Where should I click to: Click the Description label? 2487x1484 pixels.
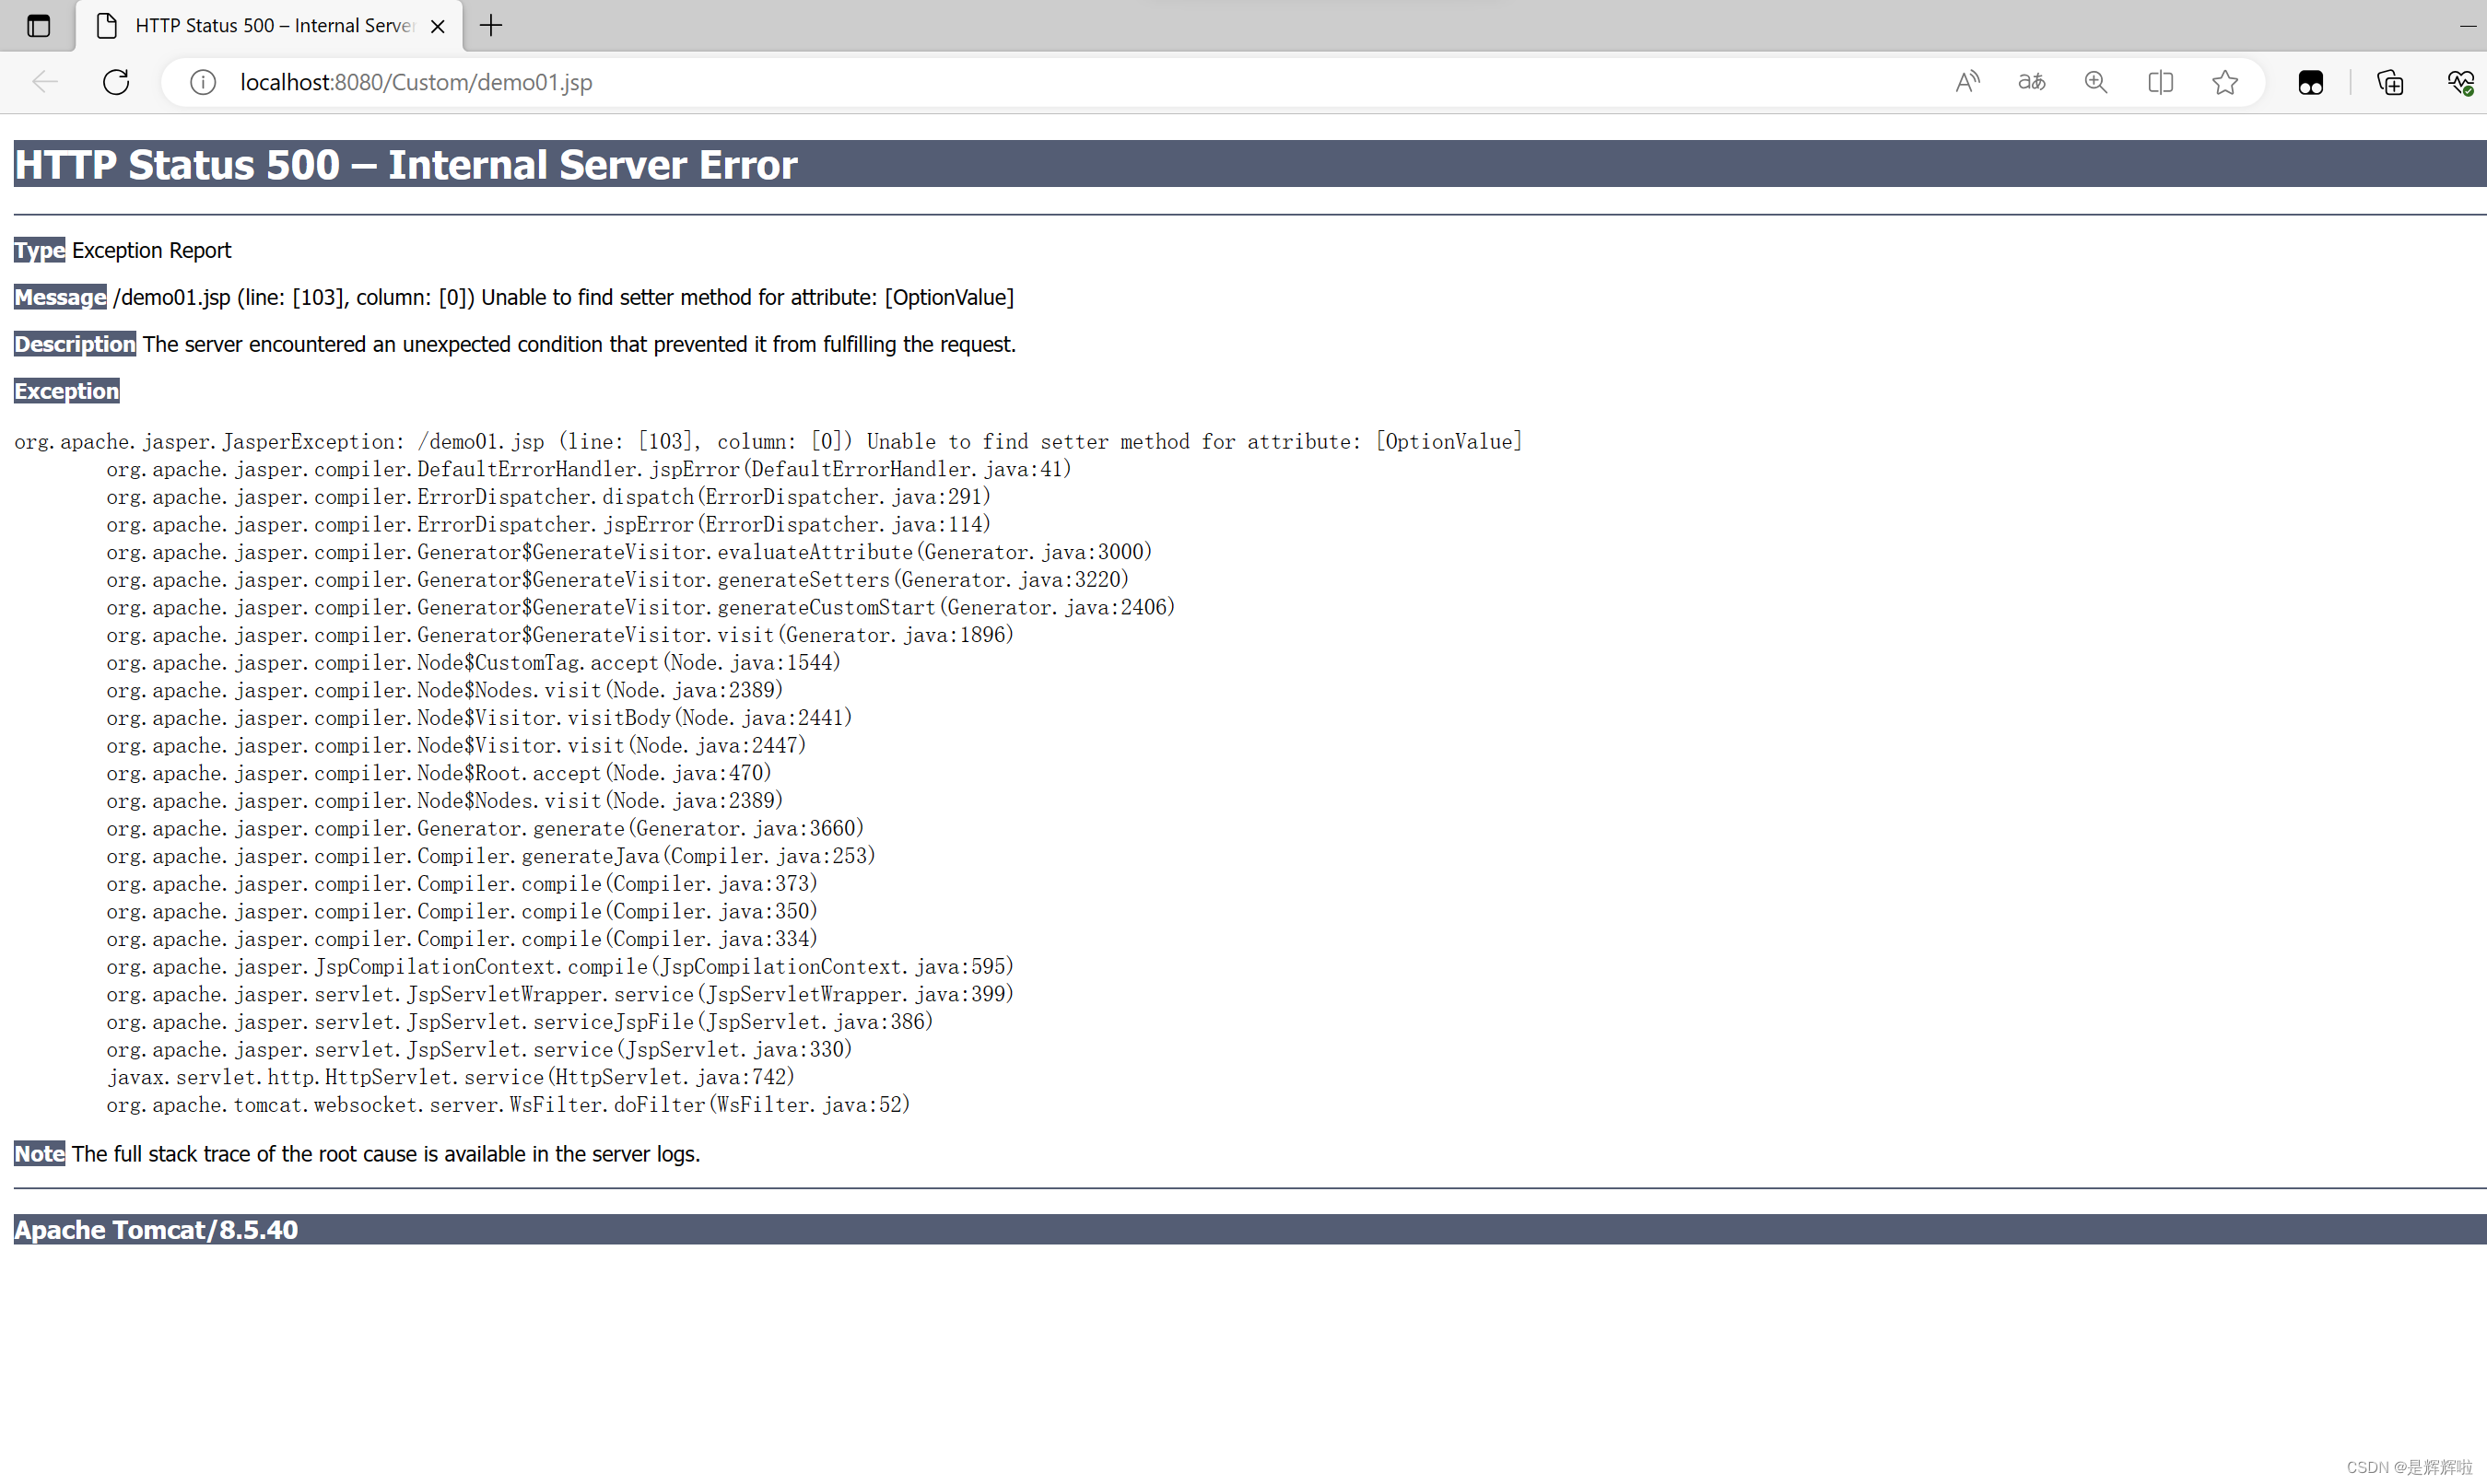pos(75,344)
